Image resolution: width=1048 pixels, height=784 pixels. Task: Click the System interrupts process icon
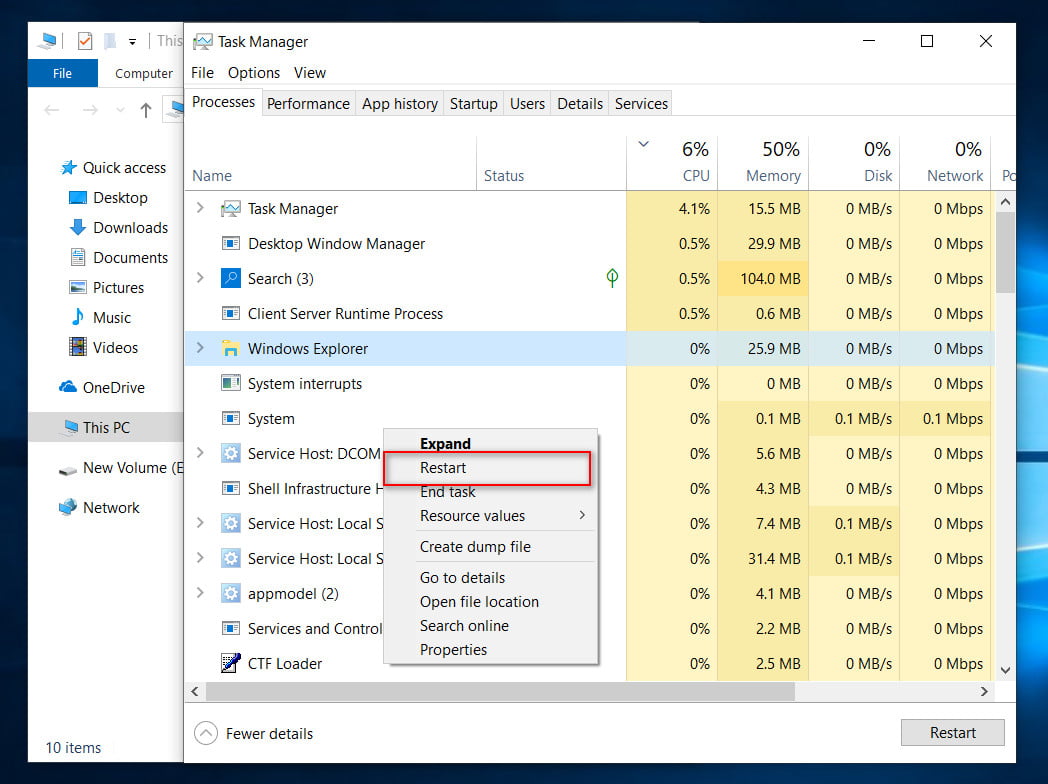[231, 384]
